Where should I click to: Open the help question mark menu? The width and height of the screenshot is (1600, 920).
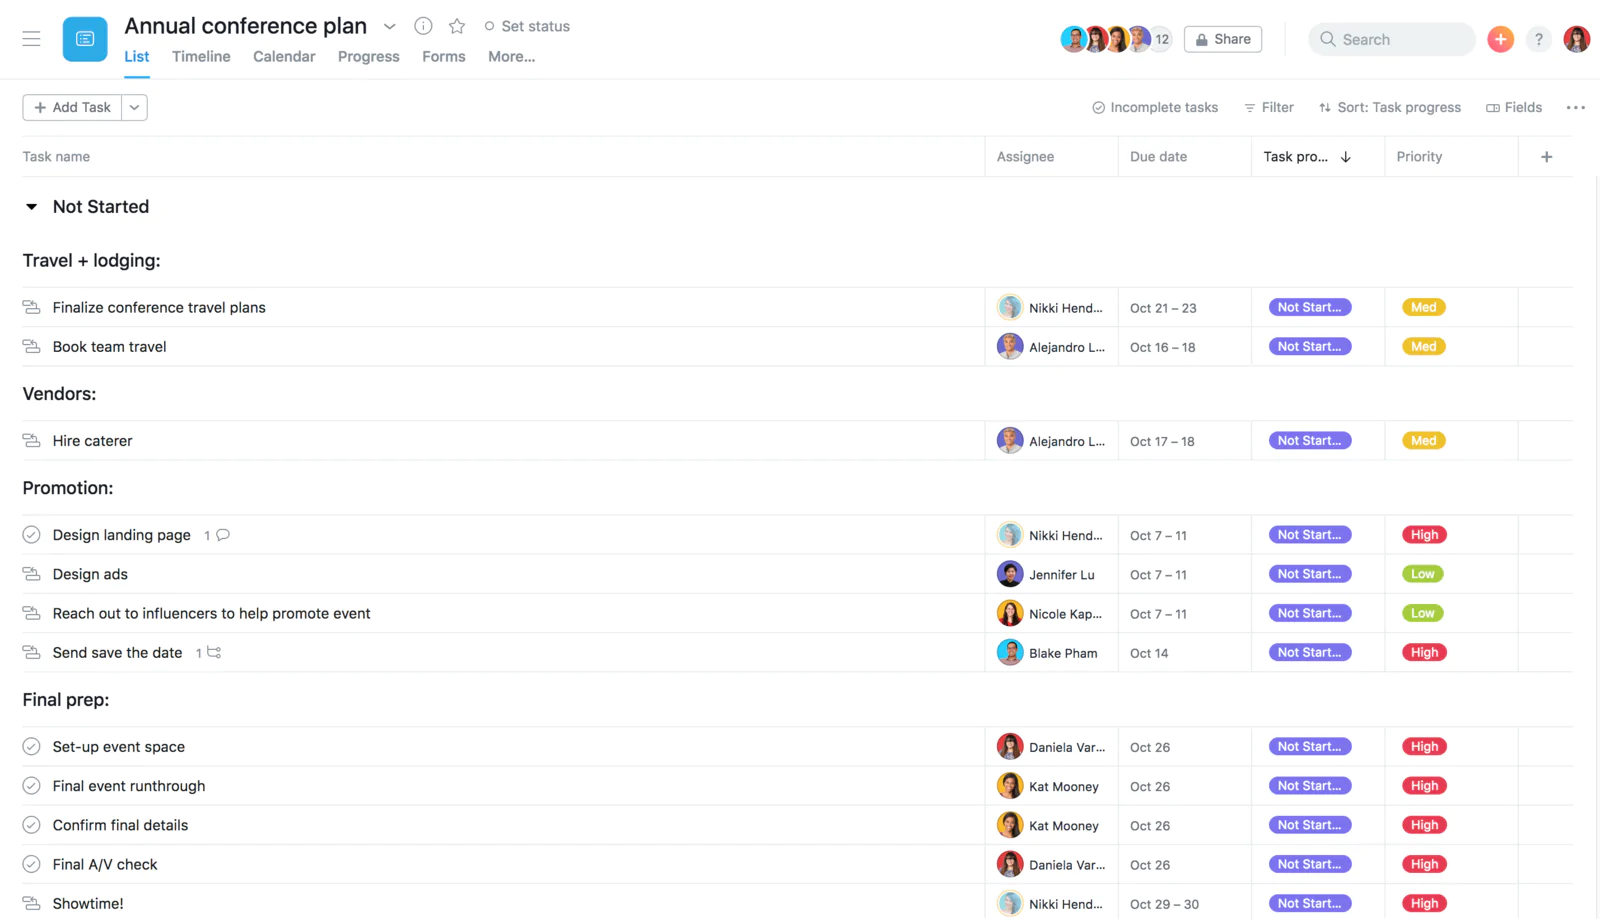coord(1538,39)
